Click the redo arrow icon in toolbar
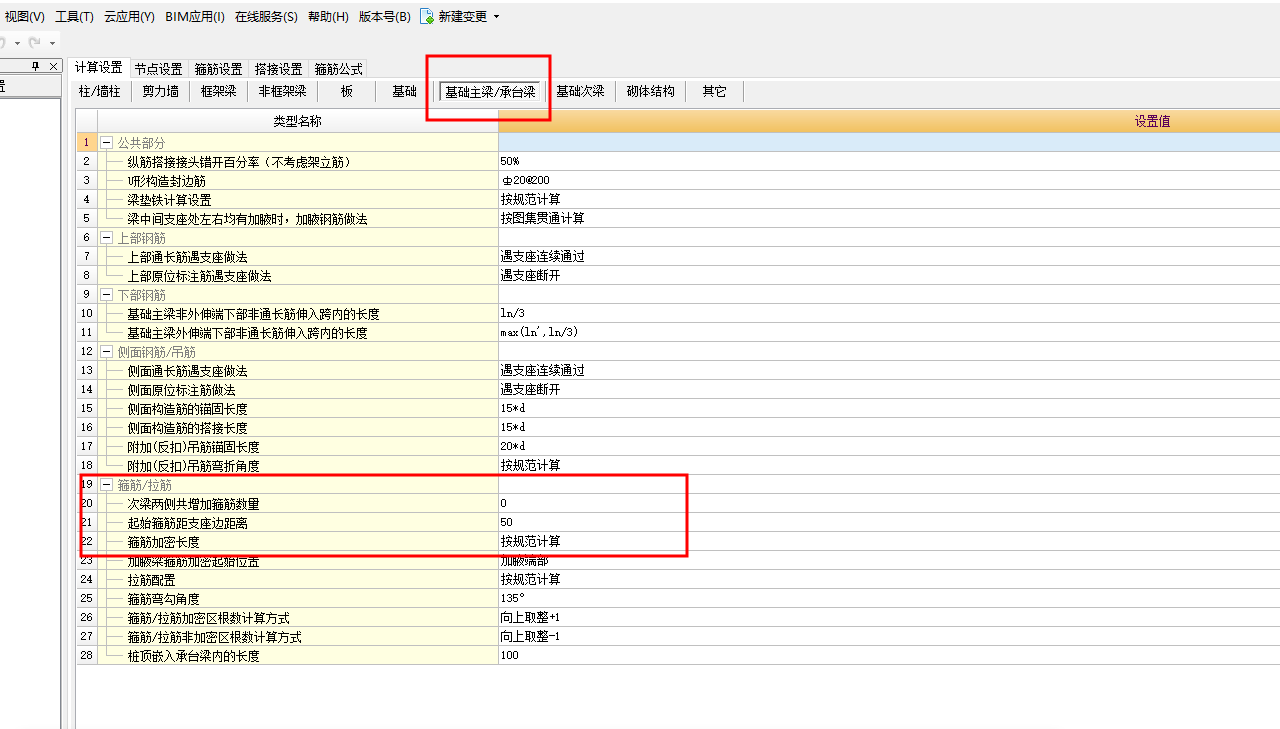Image resolution: width=1280 pixels, height=729 pixels. pyautogui.click(x=35, y=43)
